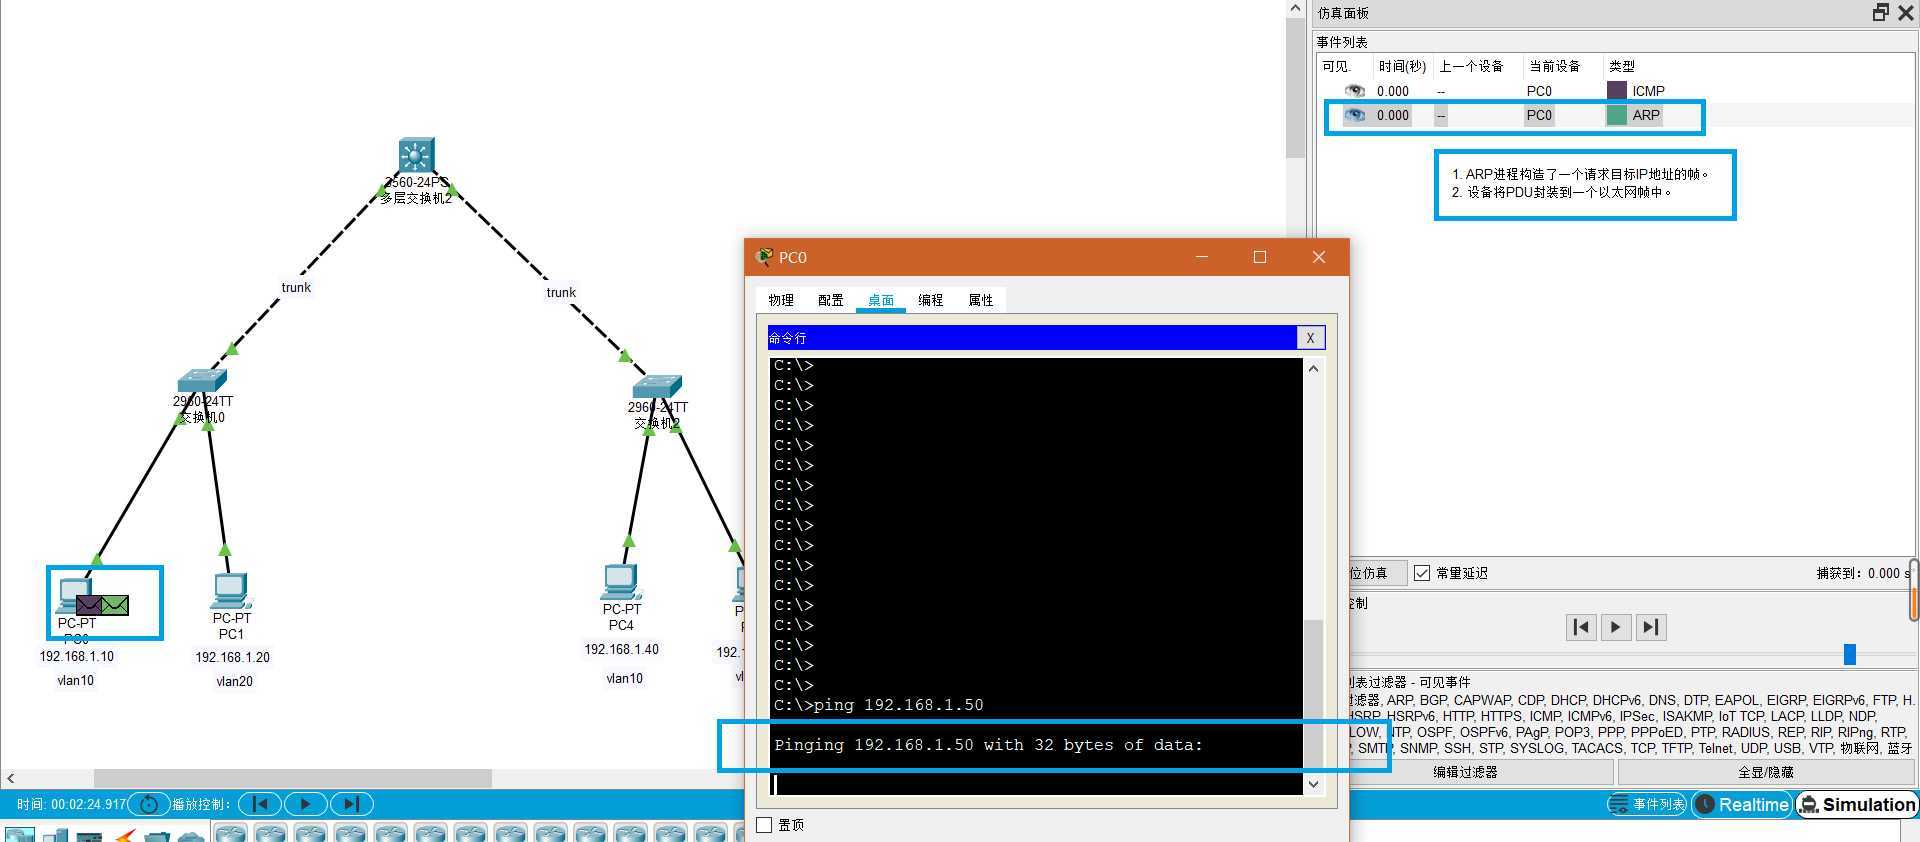Close the simulation panel

point(1906,12)
